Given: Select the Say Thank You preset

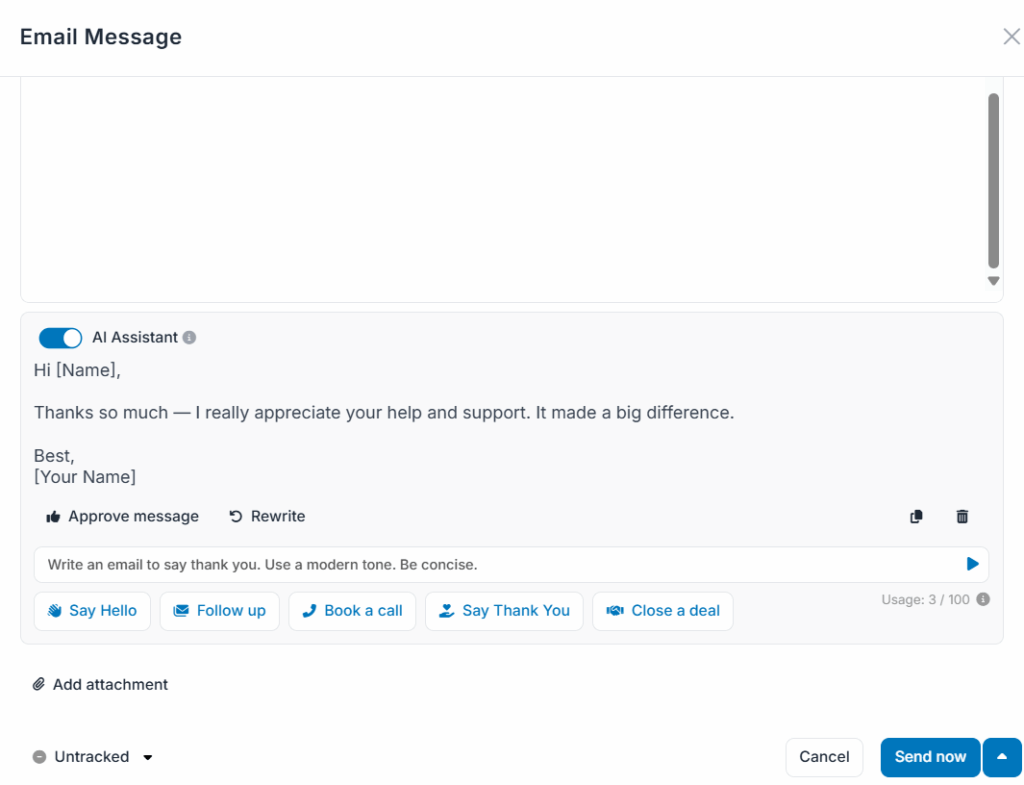Looking at the screenshot, I should 503,611.
